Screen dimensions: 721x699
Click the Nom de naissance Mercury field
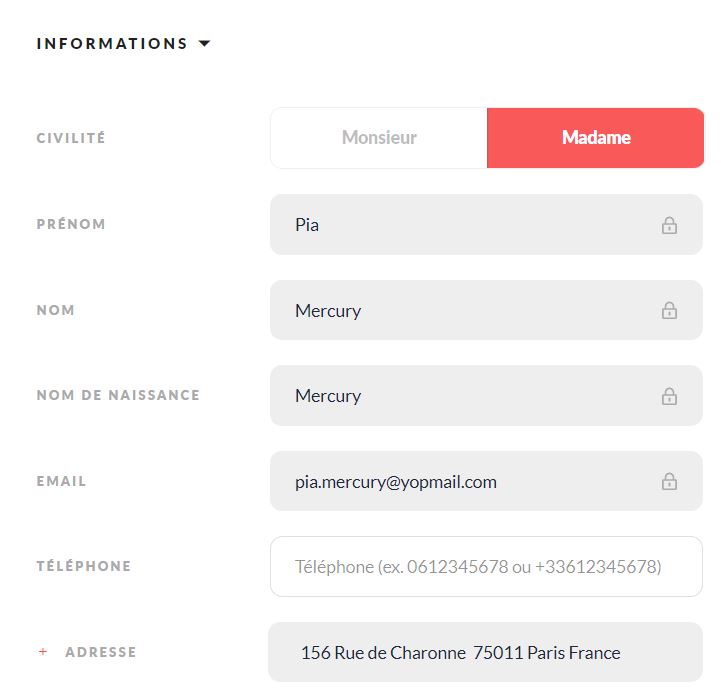coord(486,395)
